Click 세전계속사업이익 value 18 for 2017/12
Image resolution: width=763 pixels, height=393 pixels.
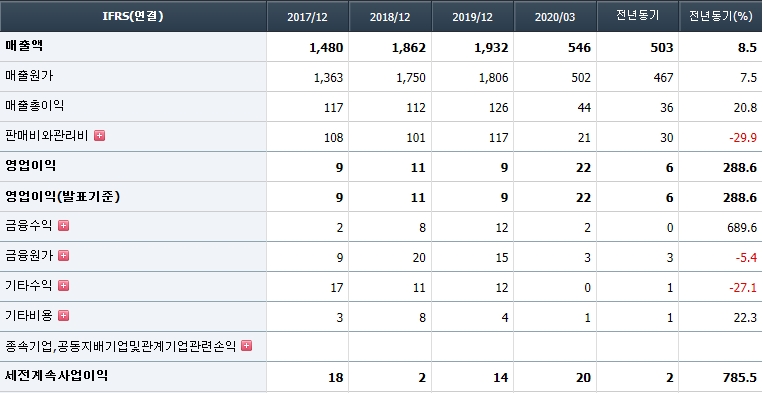[x=336, y=378]
